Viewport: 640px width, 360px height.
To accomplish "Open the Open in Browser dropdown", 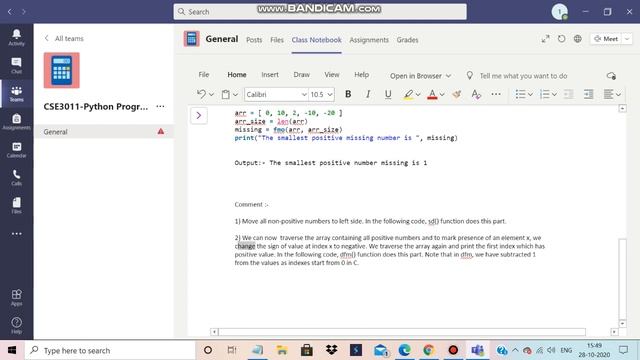I will (420, 76).
